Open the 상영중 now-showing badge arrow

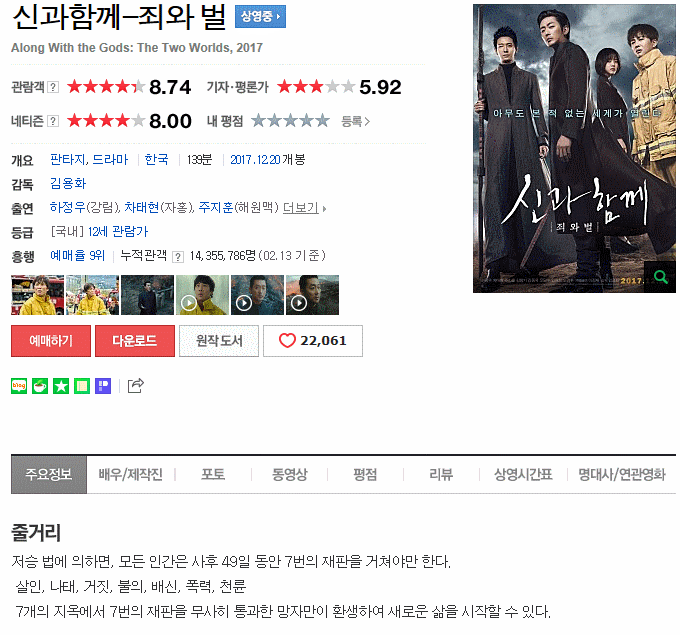[x=260, y=16]
